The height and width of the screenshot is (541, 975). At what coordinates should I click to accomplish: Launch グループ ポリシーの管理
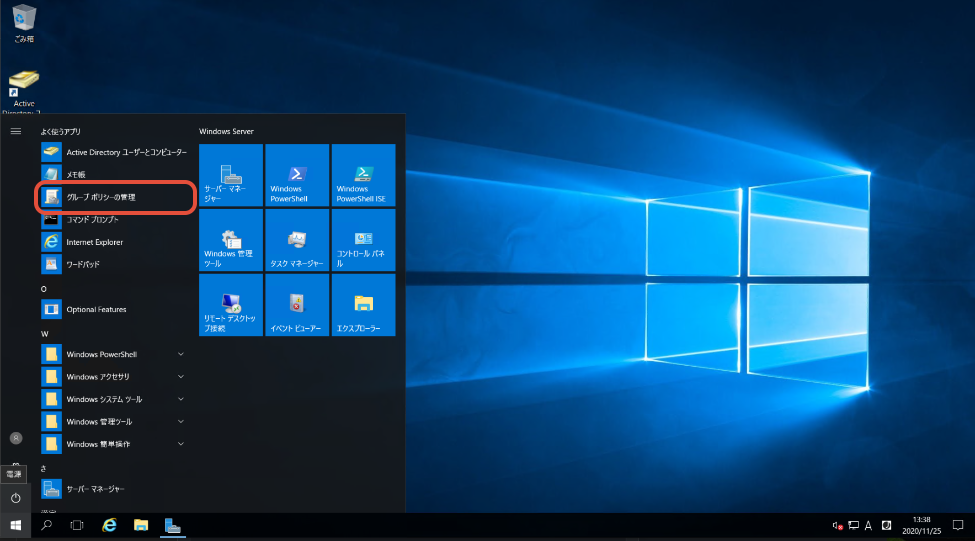click(x=115, y=197)
